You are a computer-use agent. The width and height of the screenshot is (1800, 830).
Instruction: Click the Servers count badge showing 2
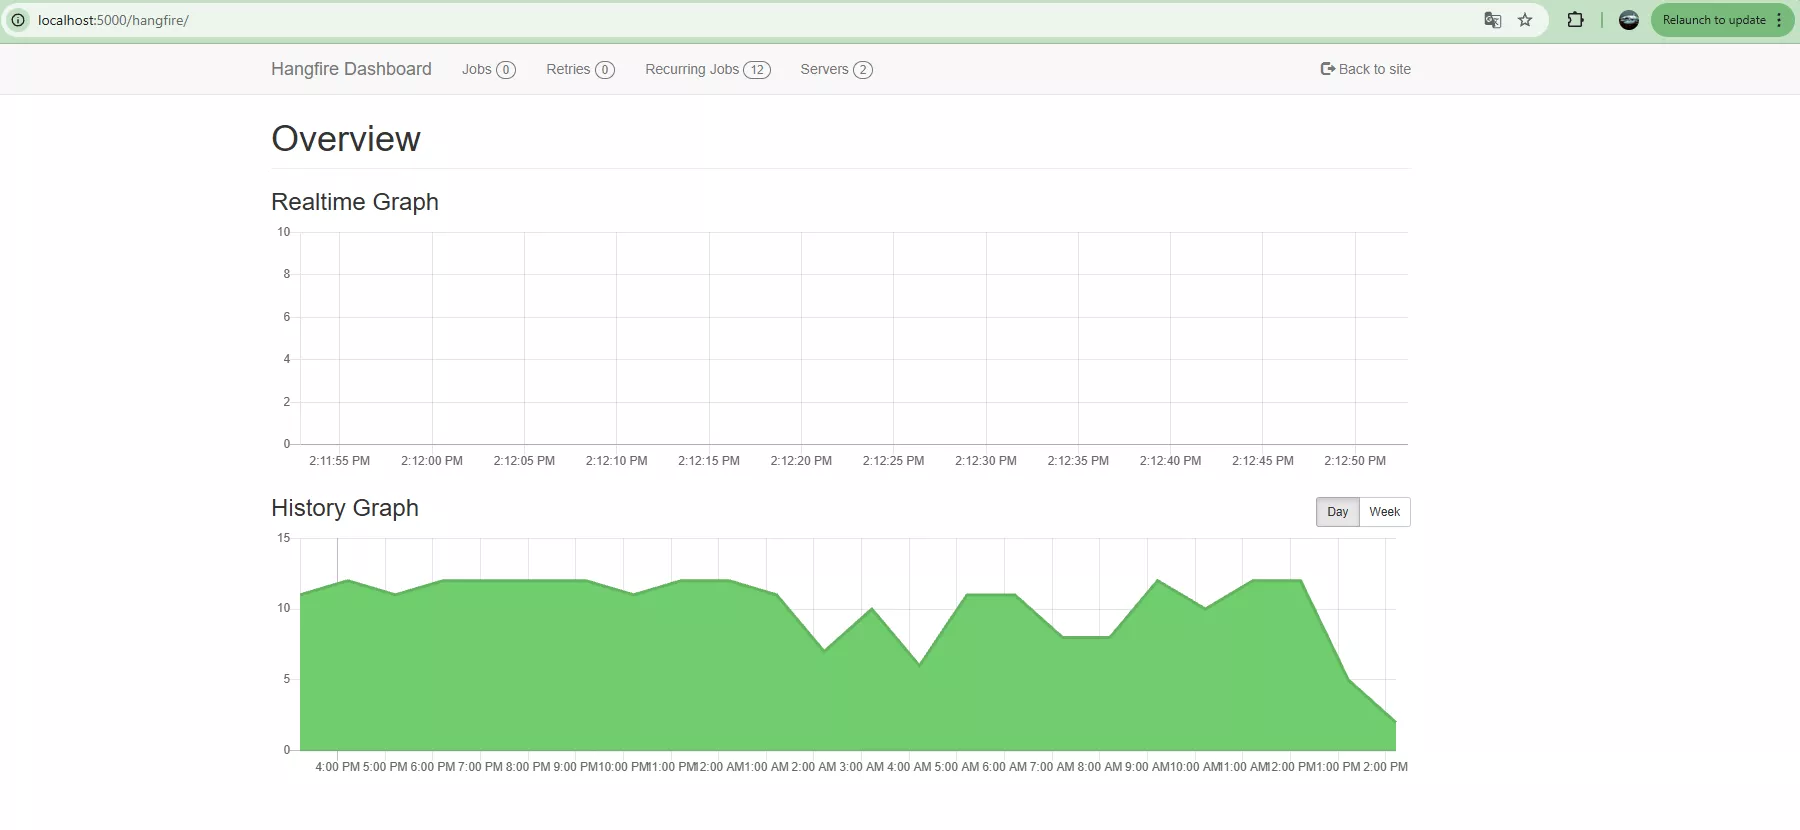tap(862, 70)
